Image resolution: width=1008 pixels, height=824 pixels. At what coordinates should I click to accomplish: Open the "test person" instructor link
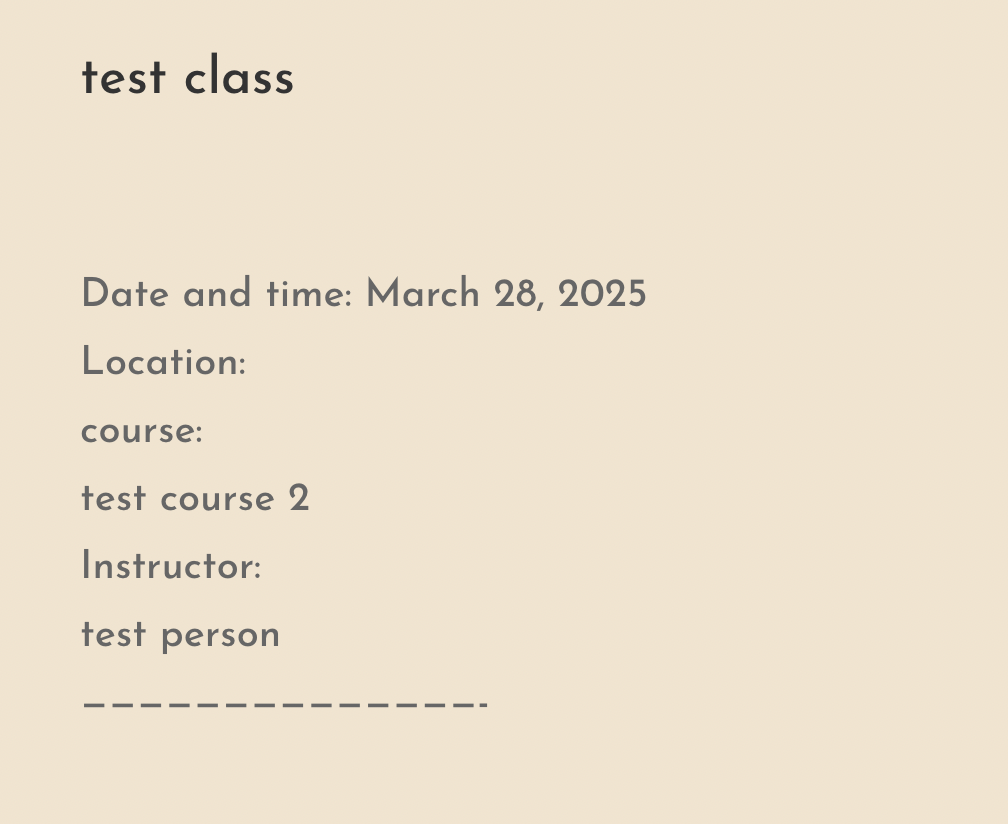point(181,635)
